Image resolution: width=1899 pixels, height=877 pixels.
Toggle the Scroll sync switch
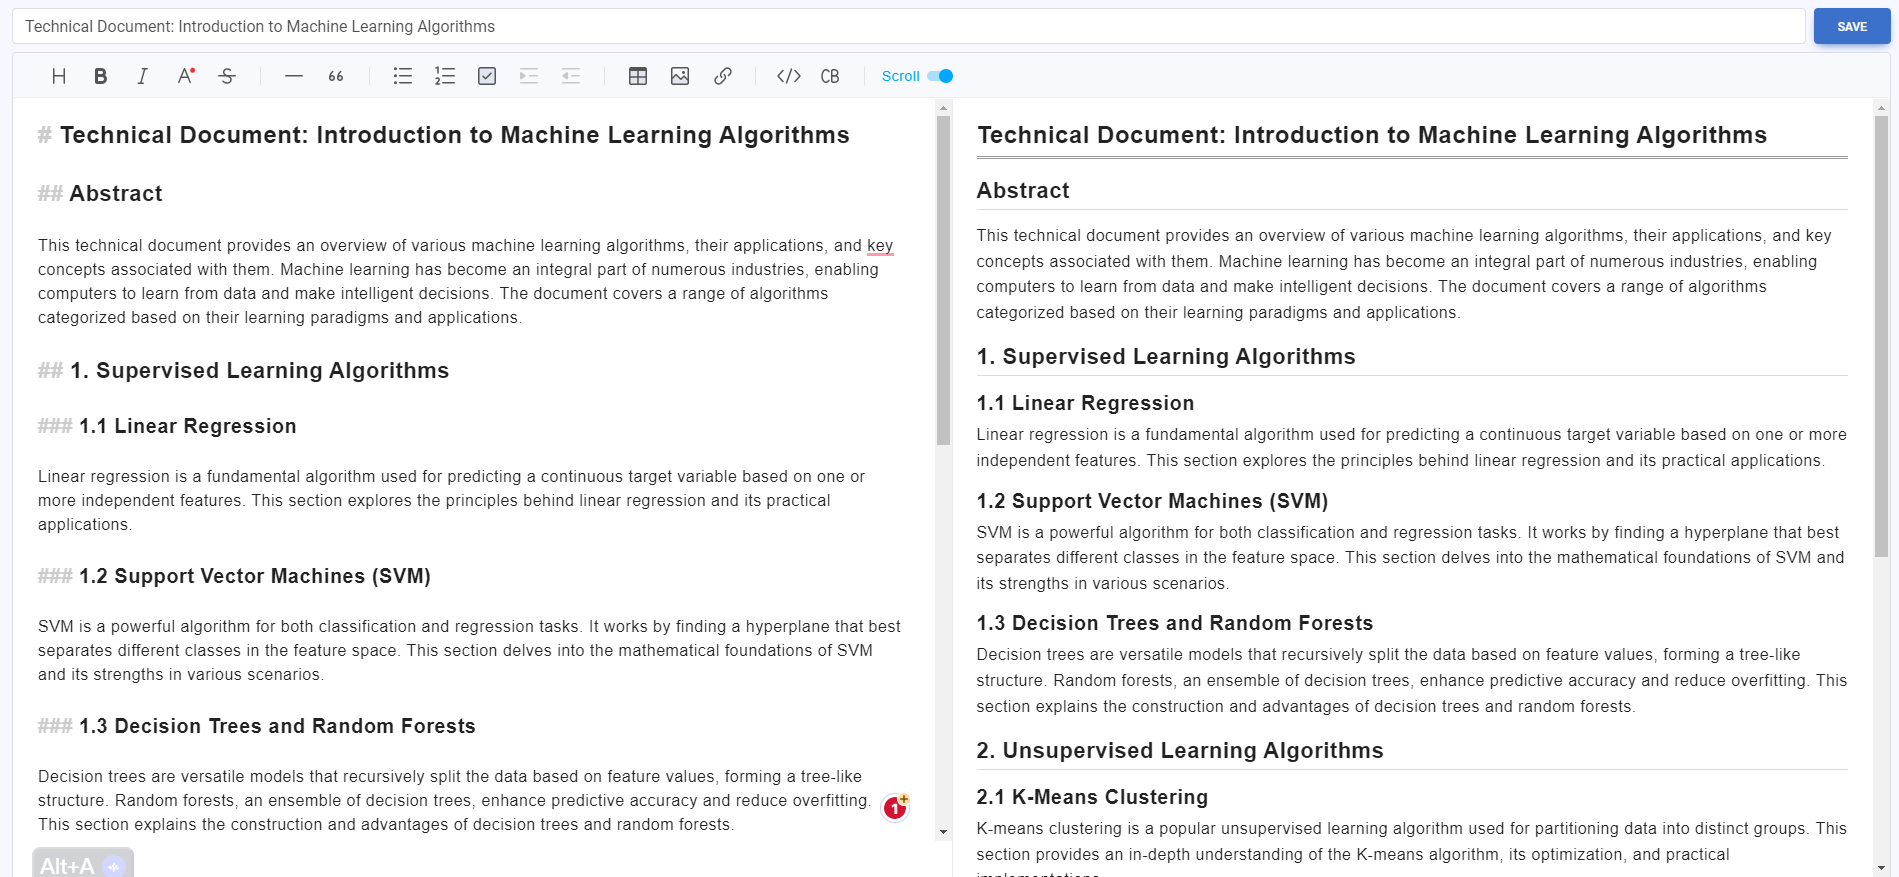coord(940,76)
